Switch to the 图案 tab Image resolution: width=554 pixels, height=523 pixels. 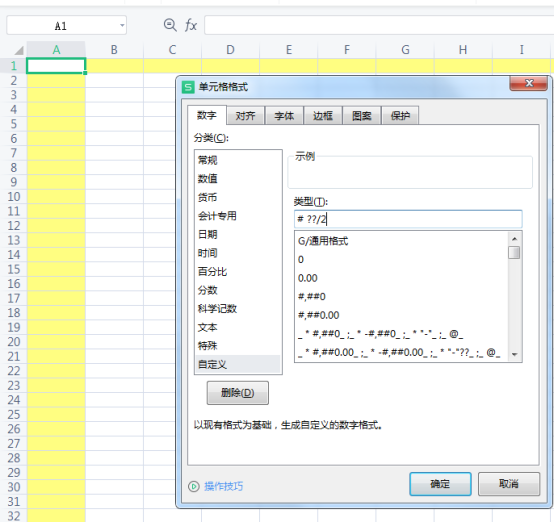pos(361,116)
